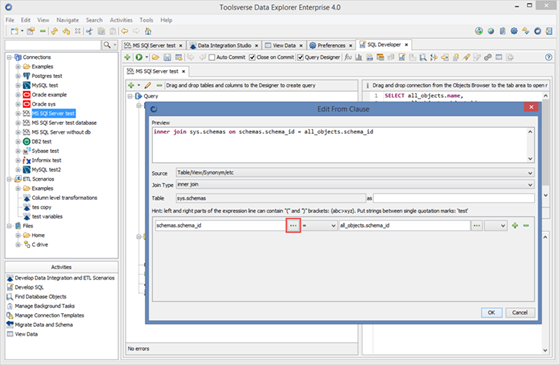Image resolution: width=560 pixels, height=365 pixels.
Task: Remove expression line with green minus in dialog
Action: [x=526, y=226]
